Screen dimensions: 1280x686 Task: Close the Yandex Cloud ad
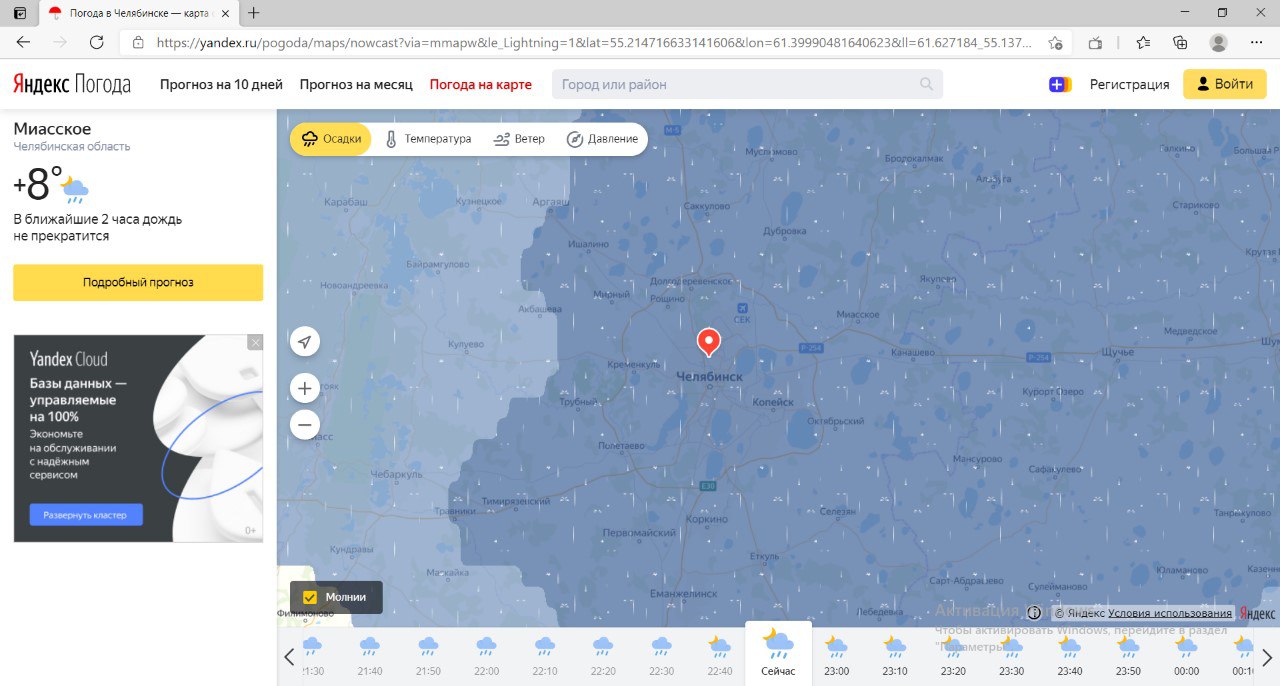(x=255, y=343)
